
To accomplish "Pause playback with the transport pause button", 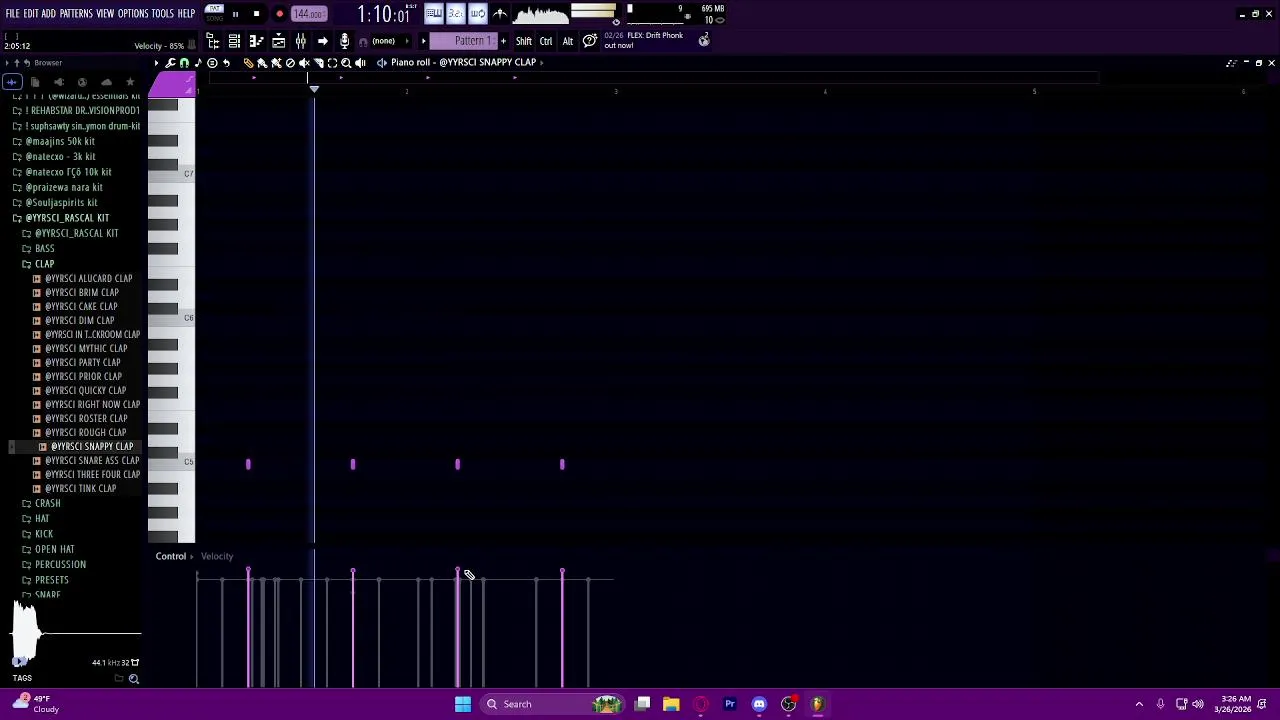I will [235, 14].
